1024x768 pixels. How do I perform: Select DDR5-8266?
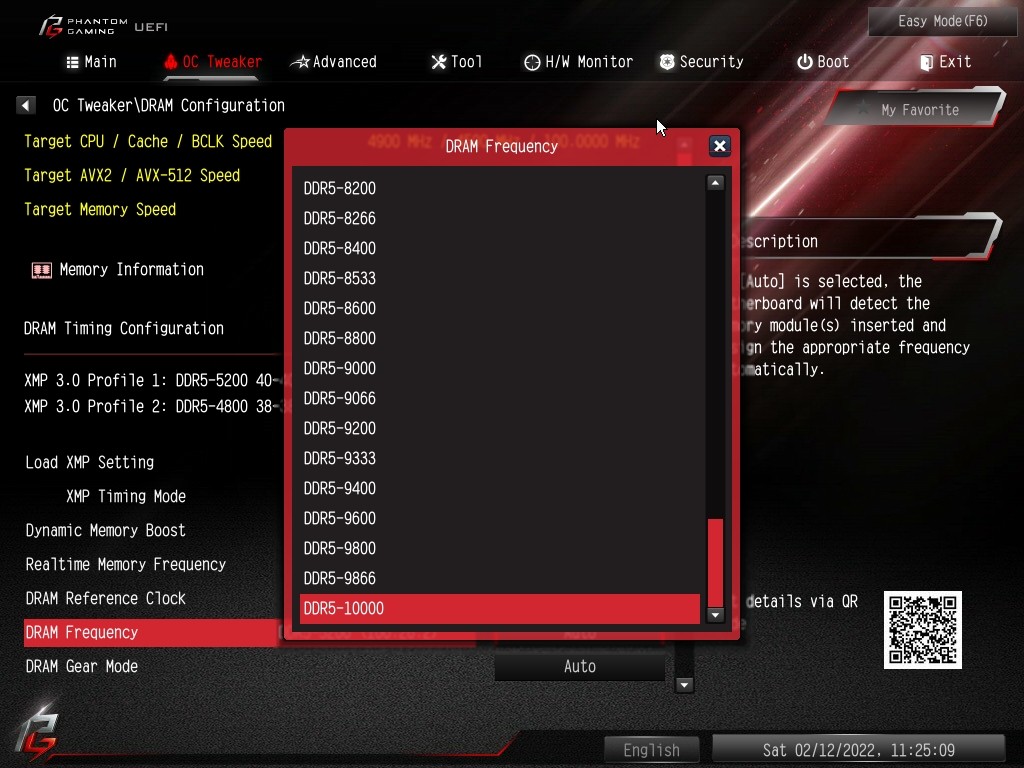tap(500, 218)
